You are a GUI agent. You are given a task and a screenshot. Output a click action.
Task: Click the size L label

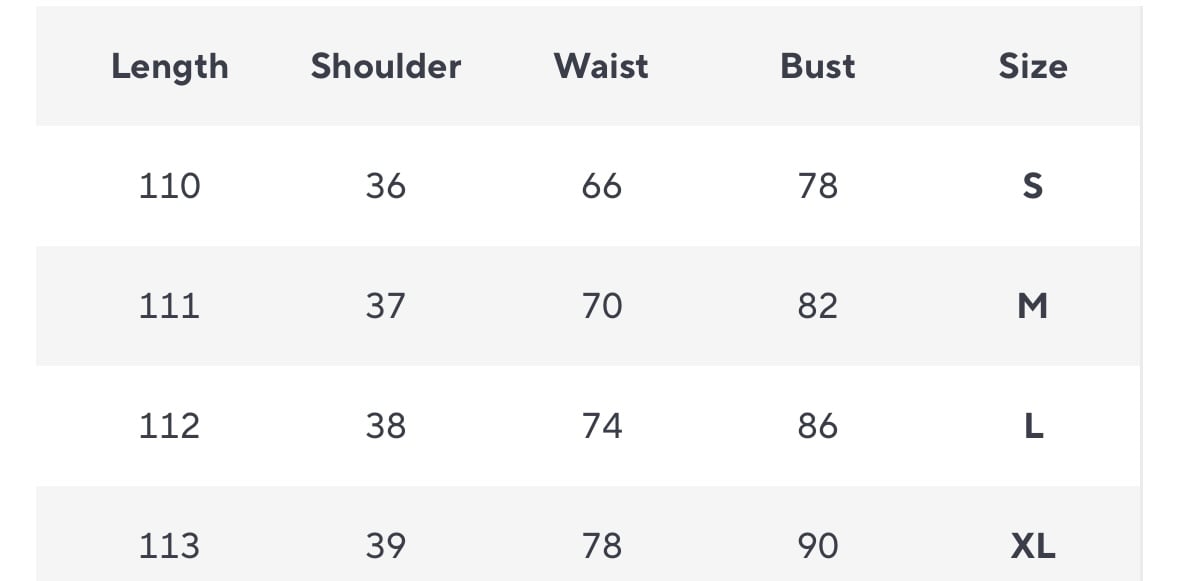[x=1033, y=426]
